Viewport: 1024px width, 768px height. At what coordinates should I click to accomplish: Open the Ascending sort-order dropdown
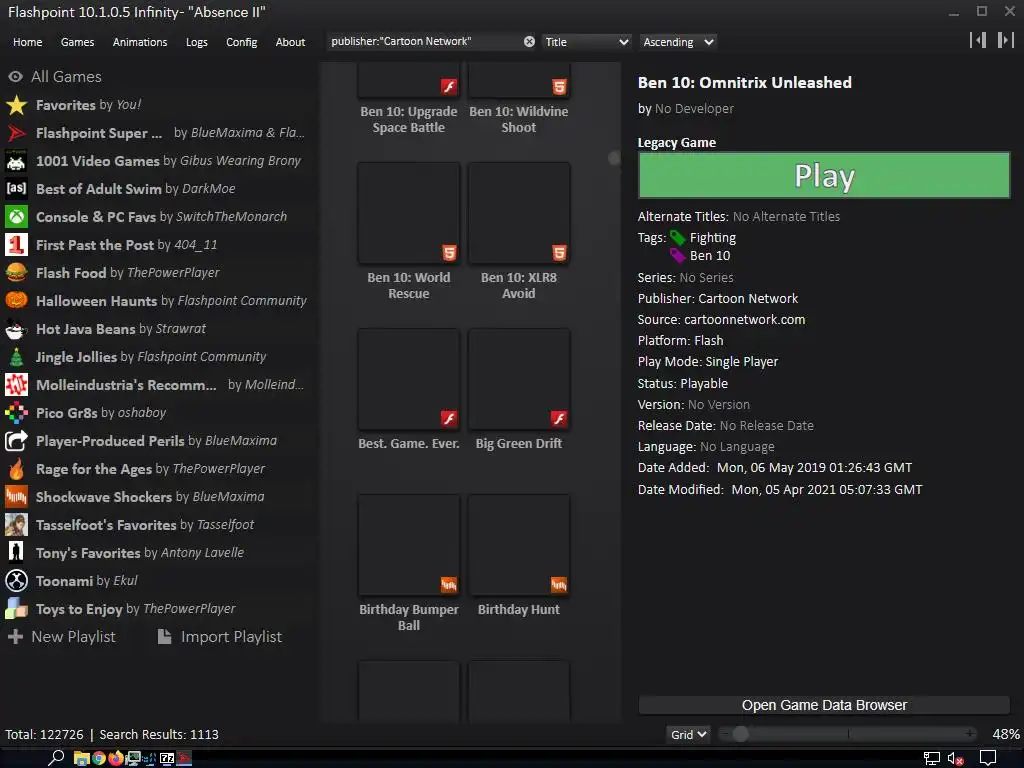tap(678, 42)
